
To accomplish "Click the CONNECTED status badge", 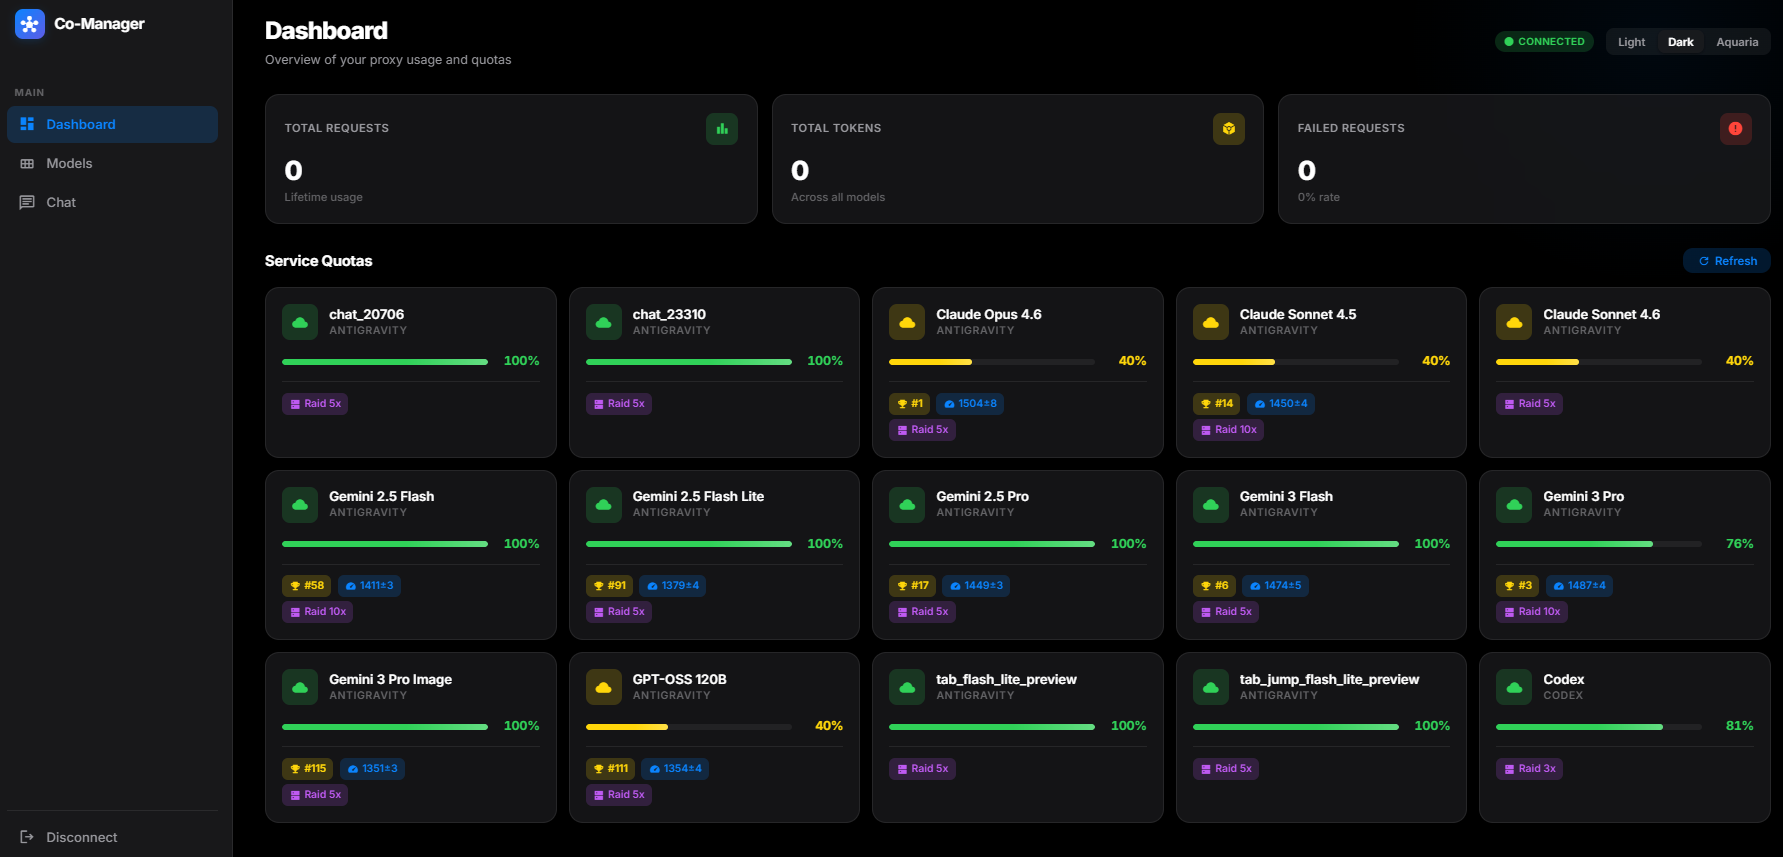I will pyautogui.click(x=1544, y=42).
